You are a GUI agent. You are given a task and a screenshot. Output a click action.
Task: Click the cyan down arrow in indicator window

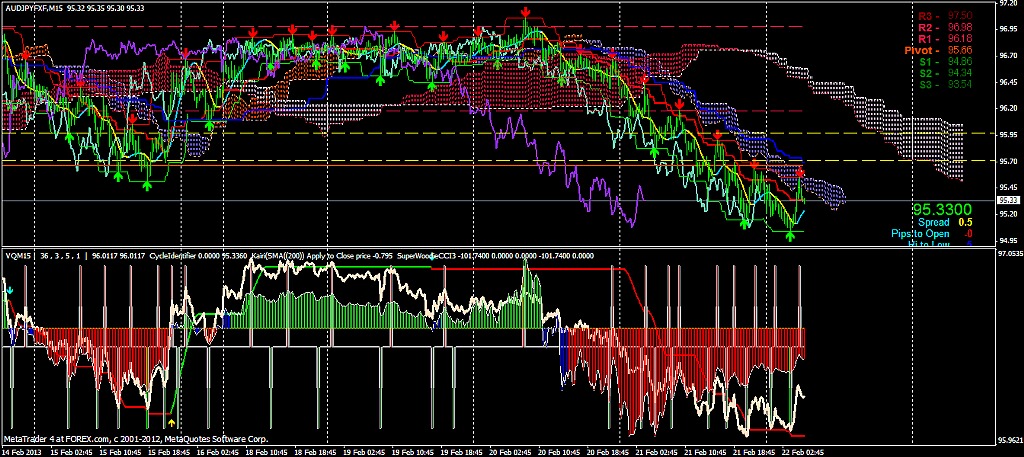coord(10,290)
